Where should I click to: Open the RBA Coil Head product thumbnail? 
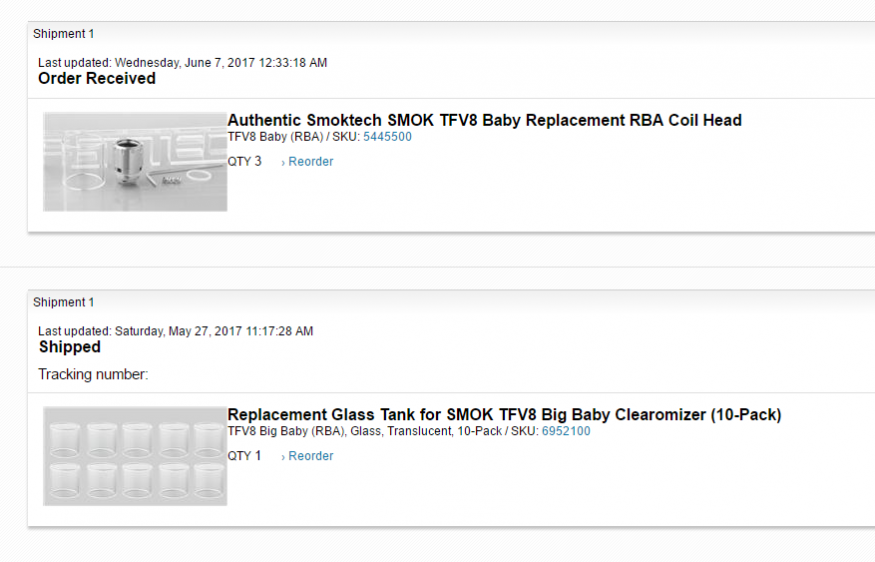coord(135,161)
